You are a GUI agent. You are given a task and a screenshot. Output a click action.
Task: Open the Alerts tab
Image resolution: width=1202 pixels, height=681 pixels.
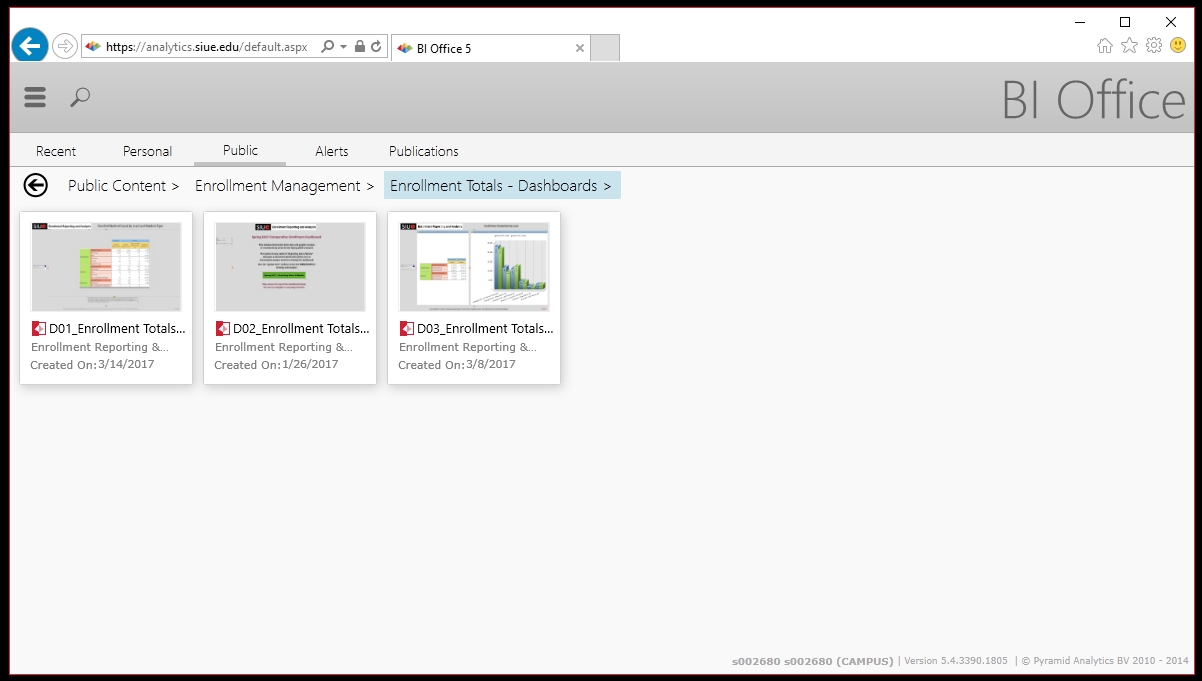pyautogui.click(x=332, y=151)
